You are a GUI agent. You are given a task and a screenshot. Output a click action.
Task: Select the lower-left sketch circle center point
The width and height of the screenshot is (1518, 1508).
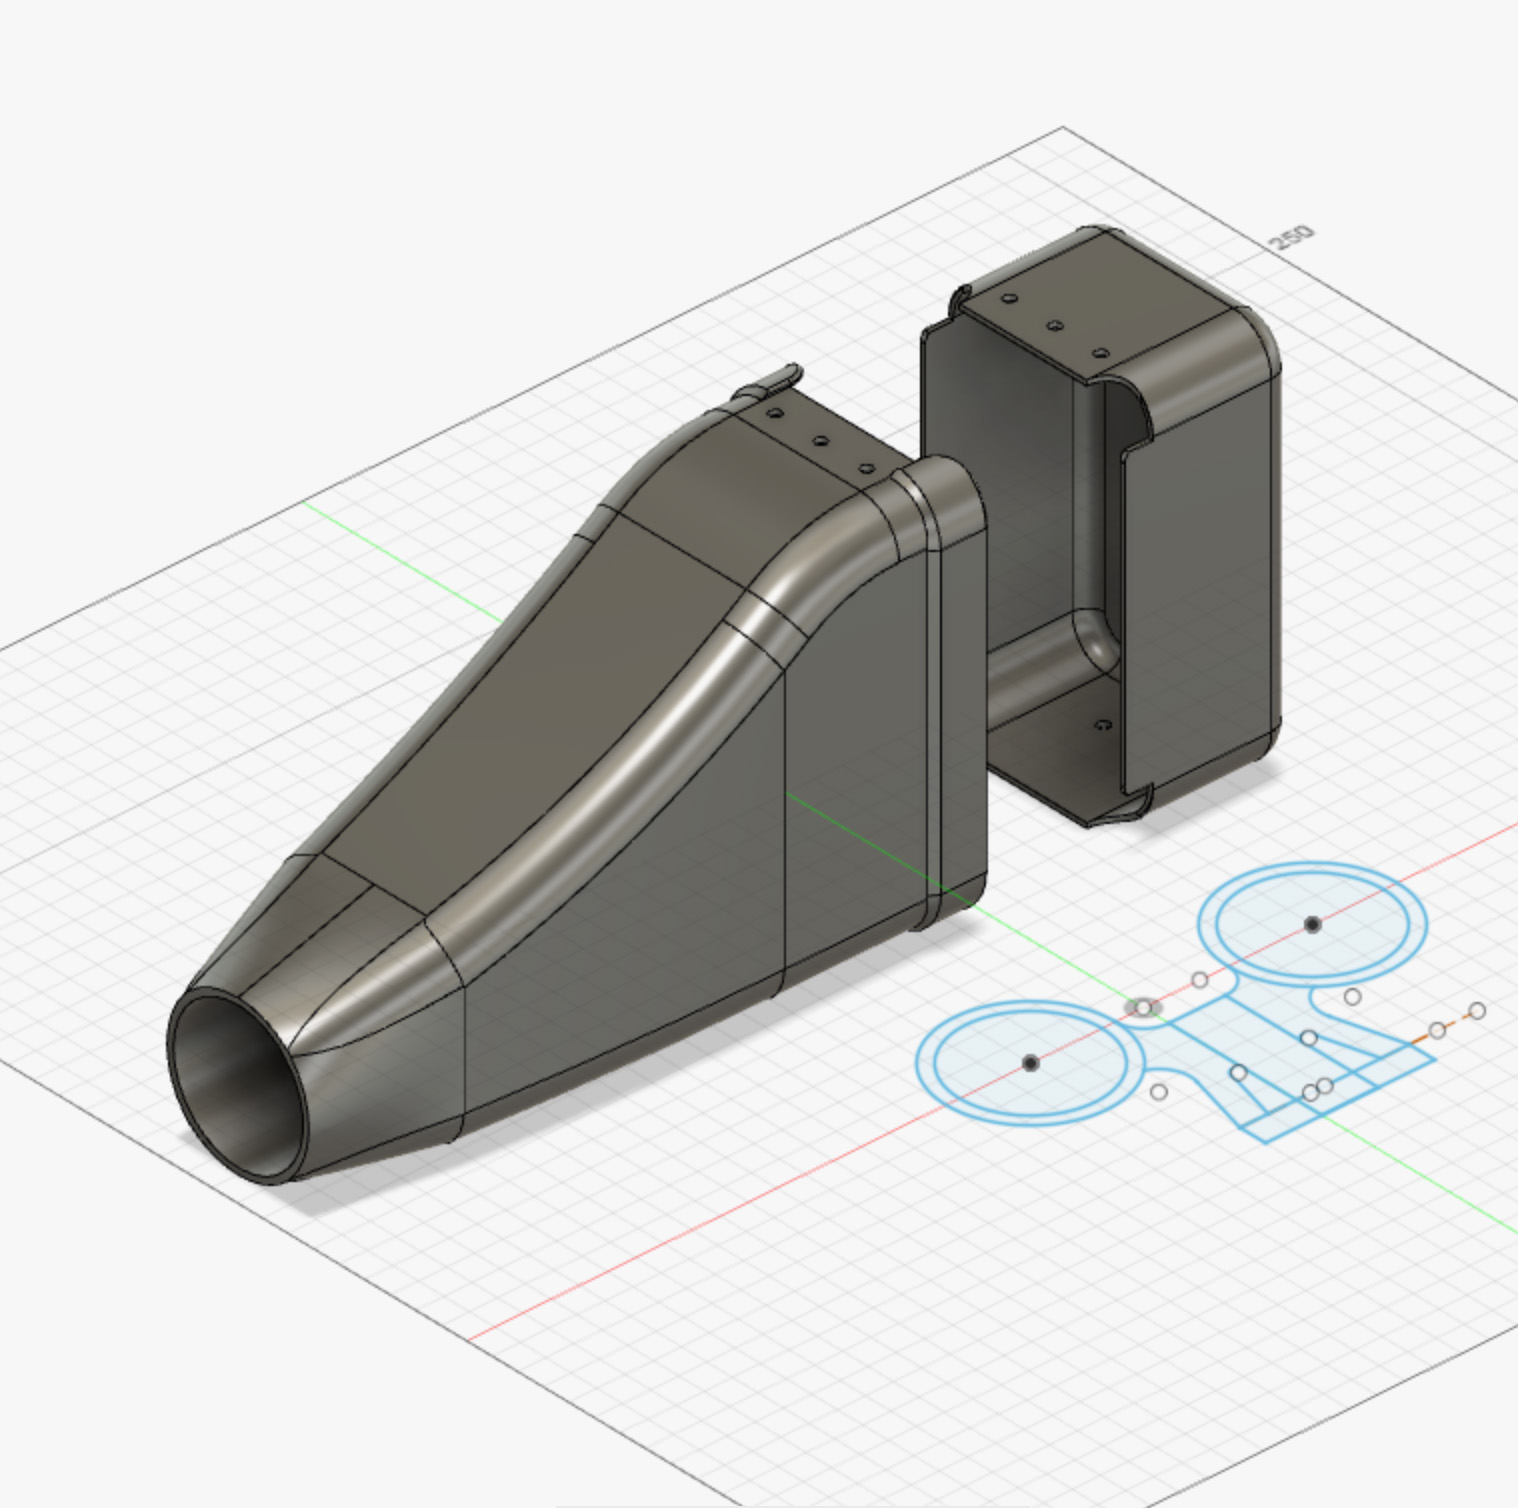(1031, 1063)
